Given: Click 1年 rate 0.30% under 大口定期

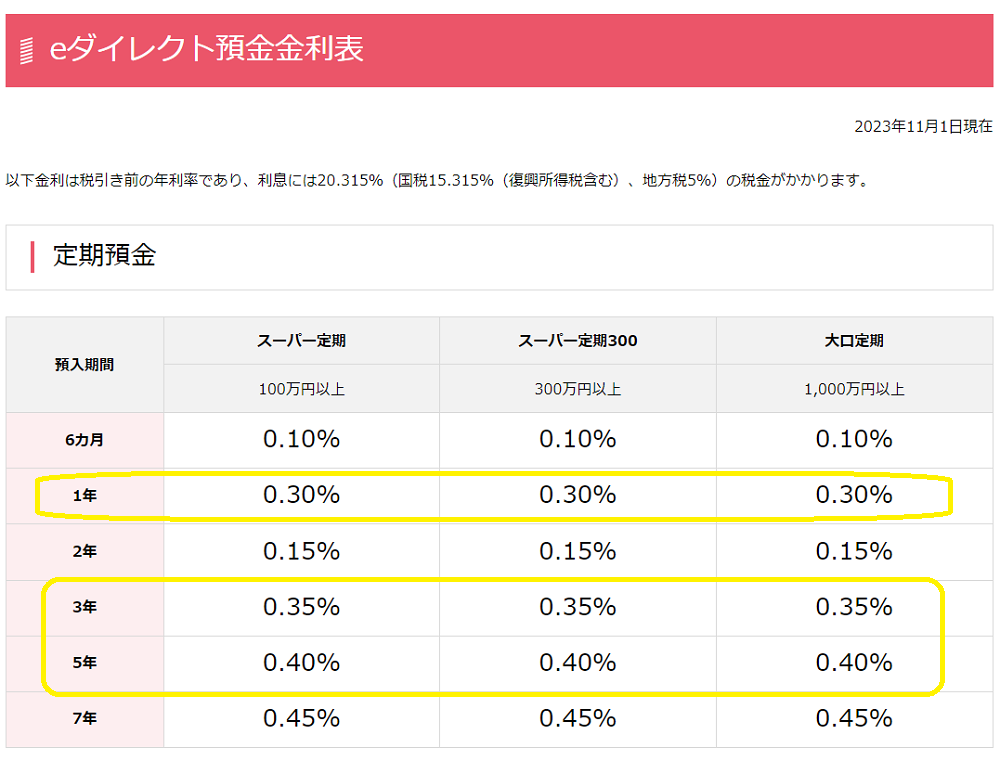Looking at the screenshot, I should [x=854, y=495].
